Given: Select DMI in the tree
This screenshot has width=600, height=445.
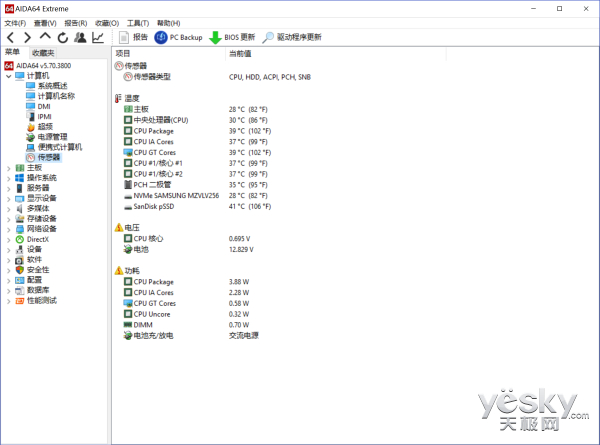Looking at the screenshot, I should pos(38,106).
